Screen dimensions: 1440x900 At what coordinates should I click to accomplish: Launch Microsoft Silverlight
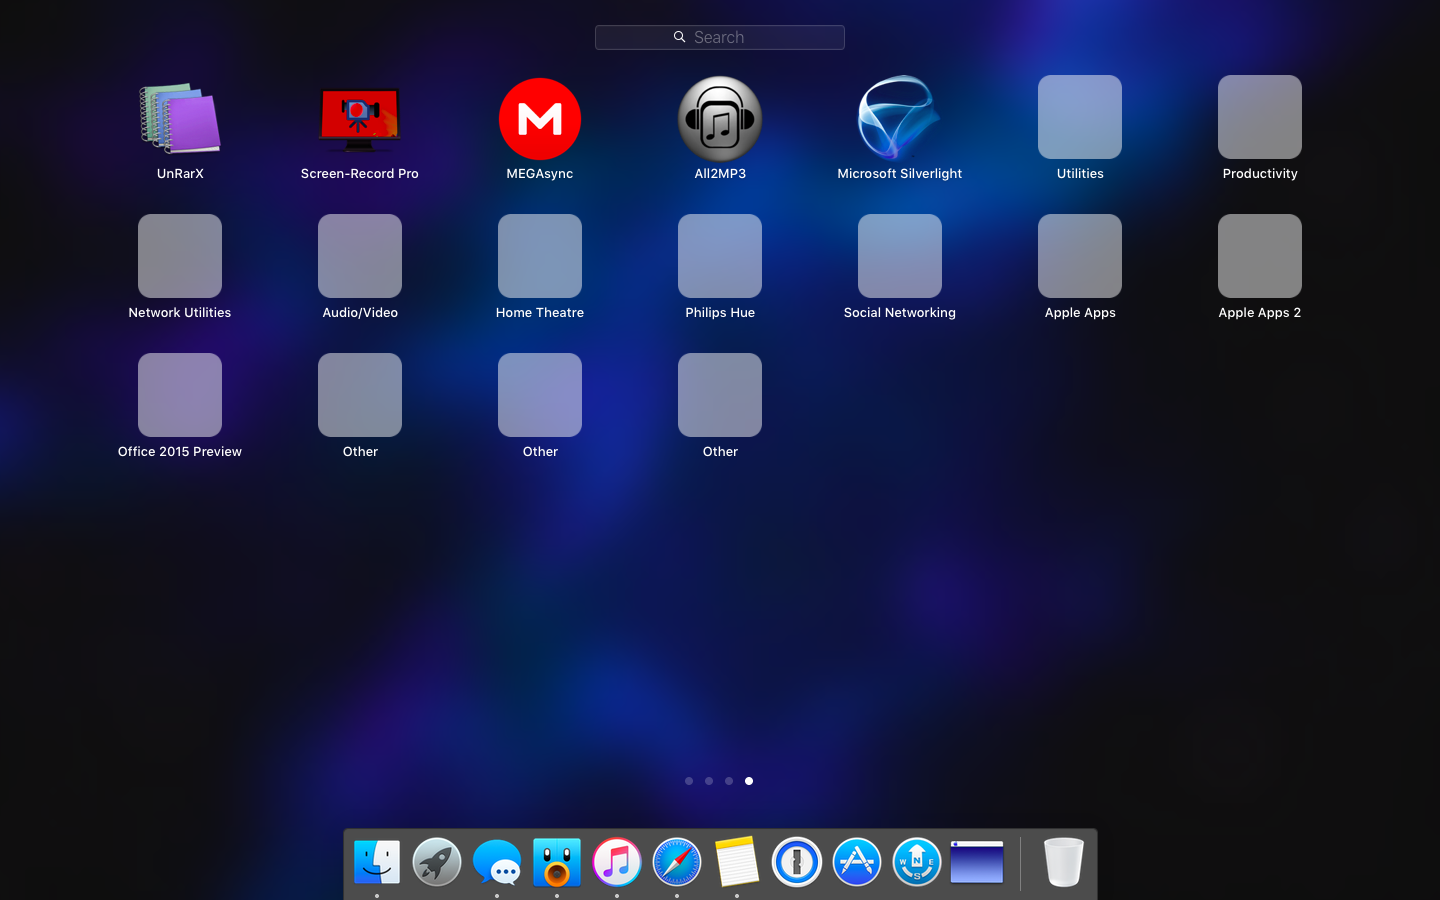pyautogui.click(x=900, y=118)
